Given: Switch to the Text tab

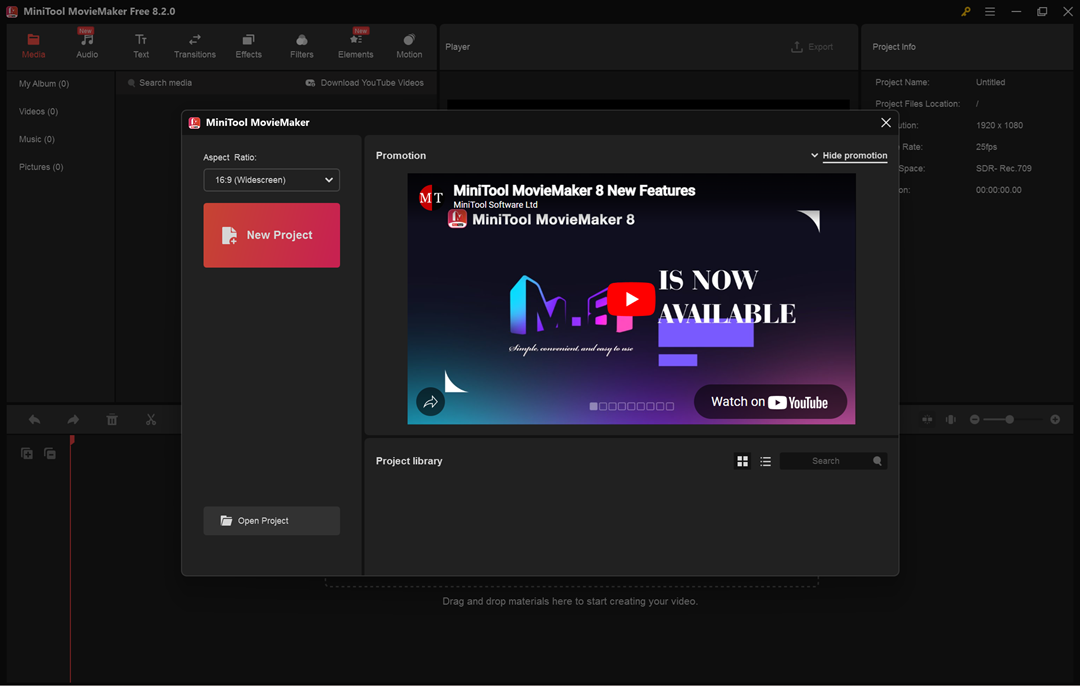Looking at the screenshot, I should point(141,46).
